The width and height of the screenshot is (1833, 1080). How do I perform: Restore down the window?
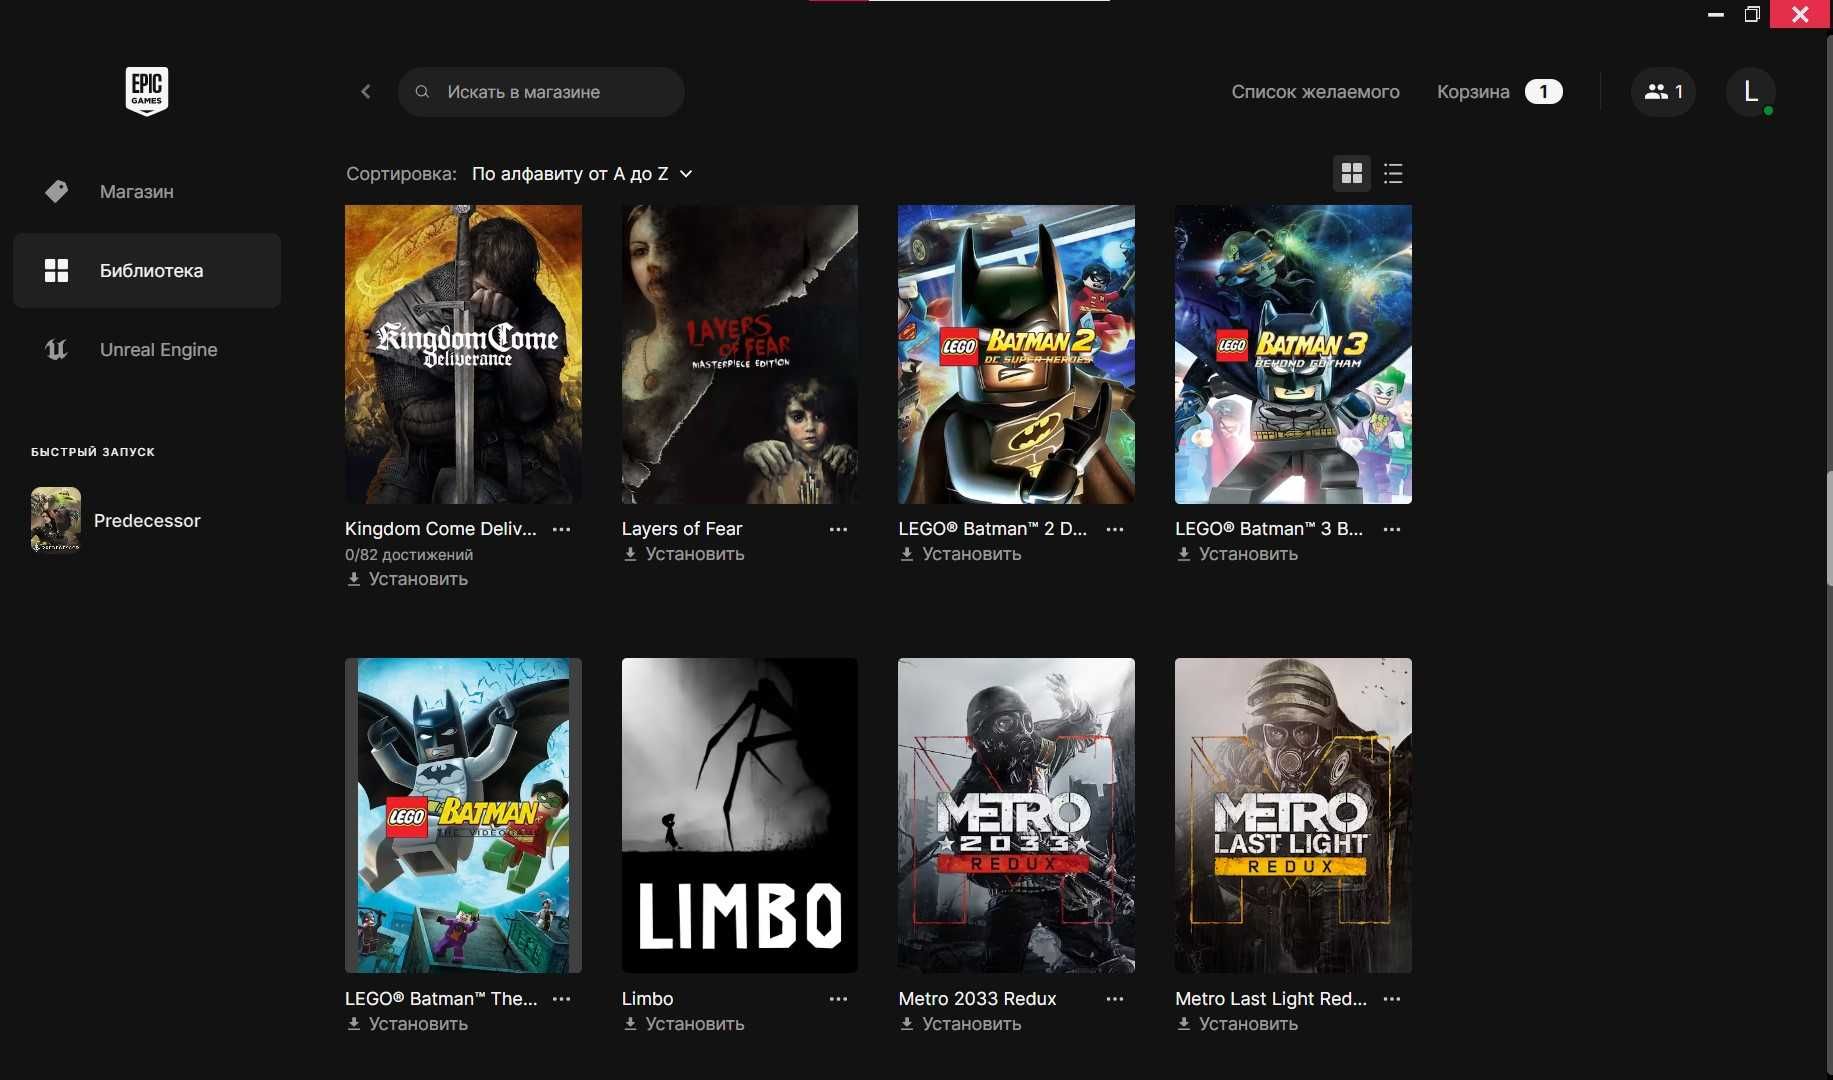1752,14
